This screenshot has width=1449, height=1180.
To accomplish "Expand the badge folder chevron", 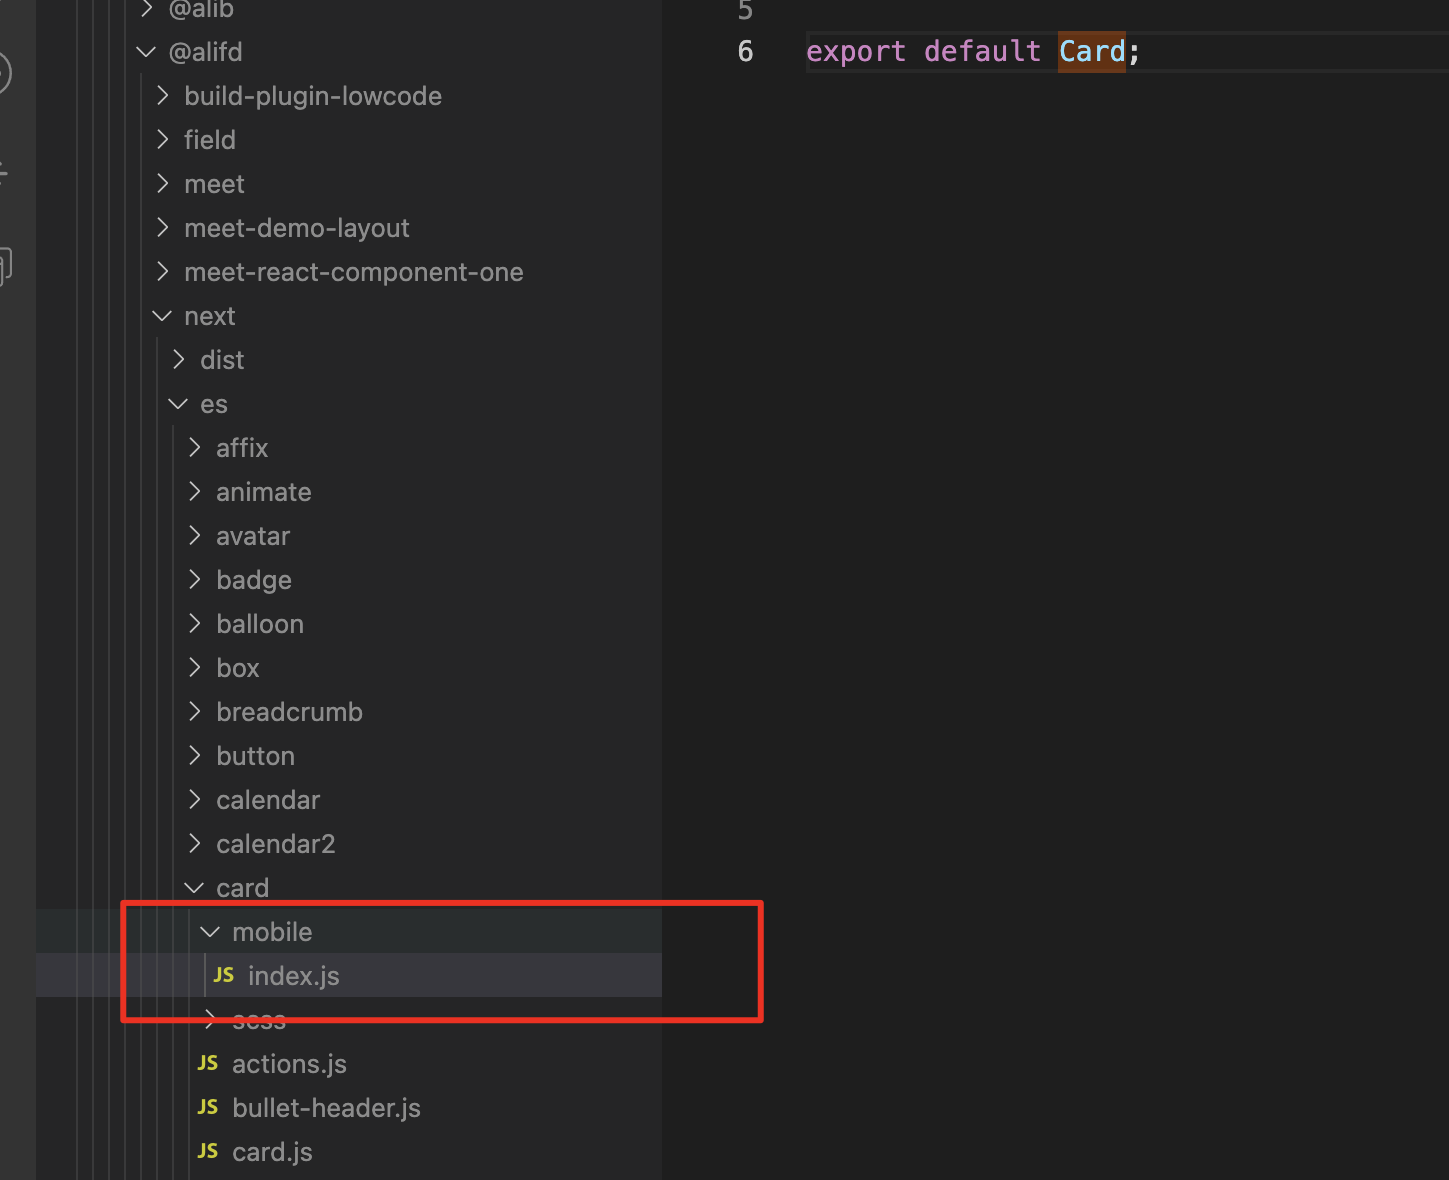I will [x=194, y=580].
